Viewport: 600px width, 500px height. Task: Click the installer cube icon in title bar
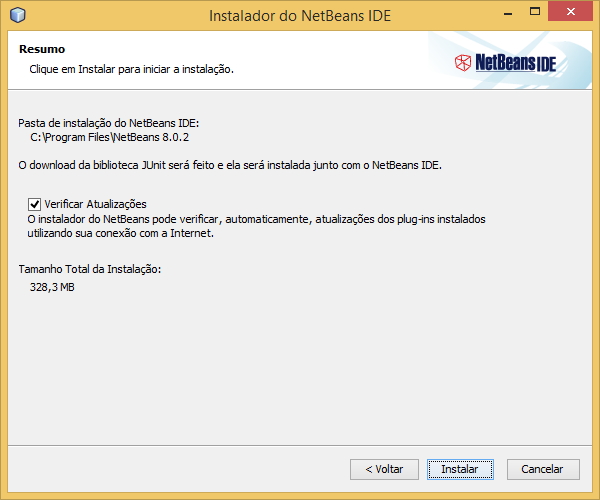click(x=18, y=15)
